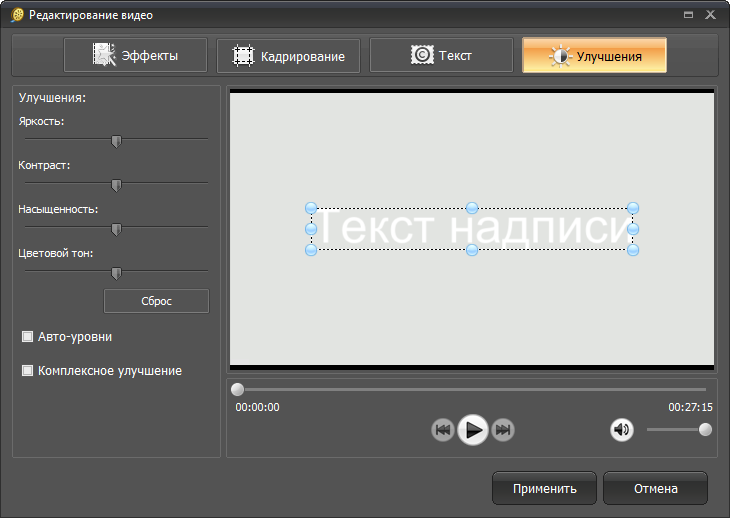Enable the Авто-уровни checkbox
730x518 pixels.
(x=27, y=336)
